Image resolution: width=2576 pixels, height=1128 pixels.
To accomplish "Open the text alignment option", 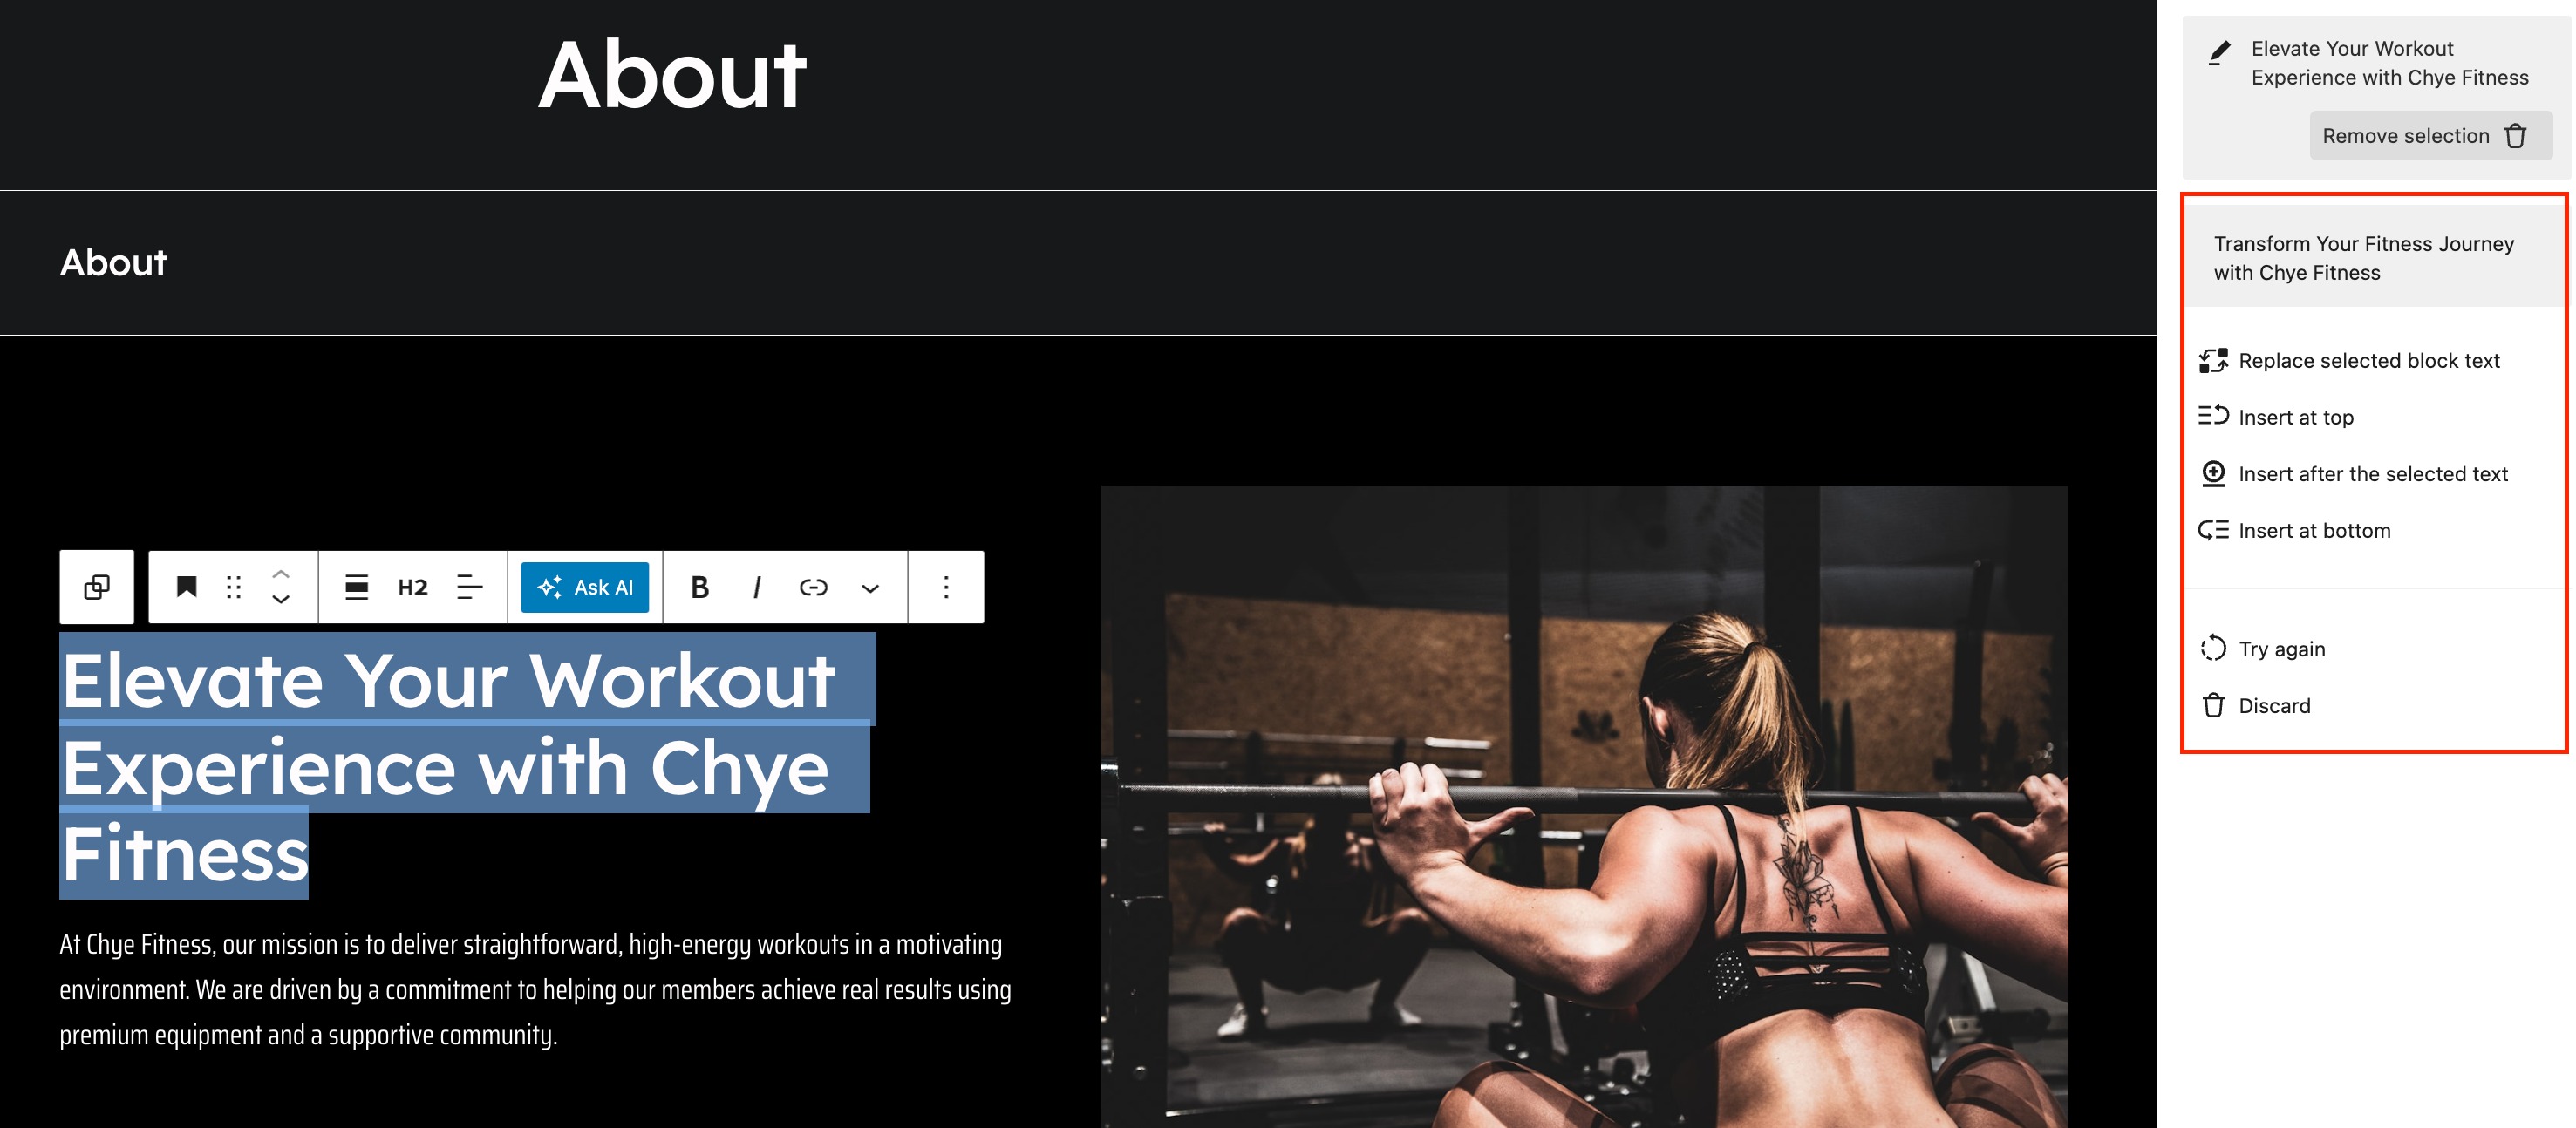I will pyautogui.click(x=469, y=587).
